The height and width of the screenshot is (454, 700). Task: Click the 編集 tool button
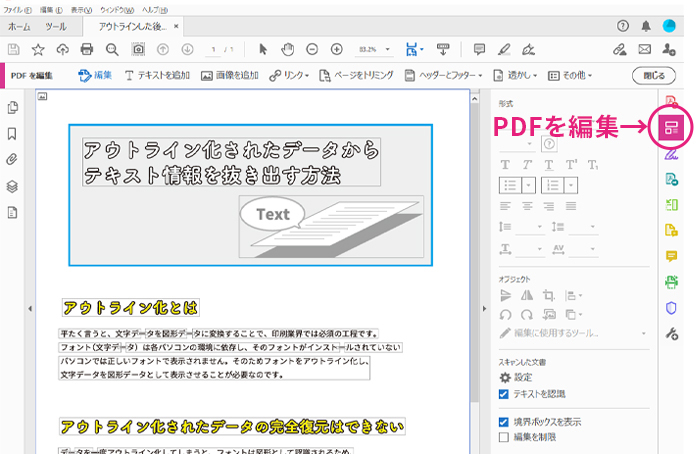tap(95, 76)
